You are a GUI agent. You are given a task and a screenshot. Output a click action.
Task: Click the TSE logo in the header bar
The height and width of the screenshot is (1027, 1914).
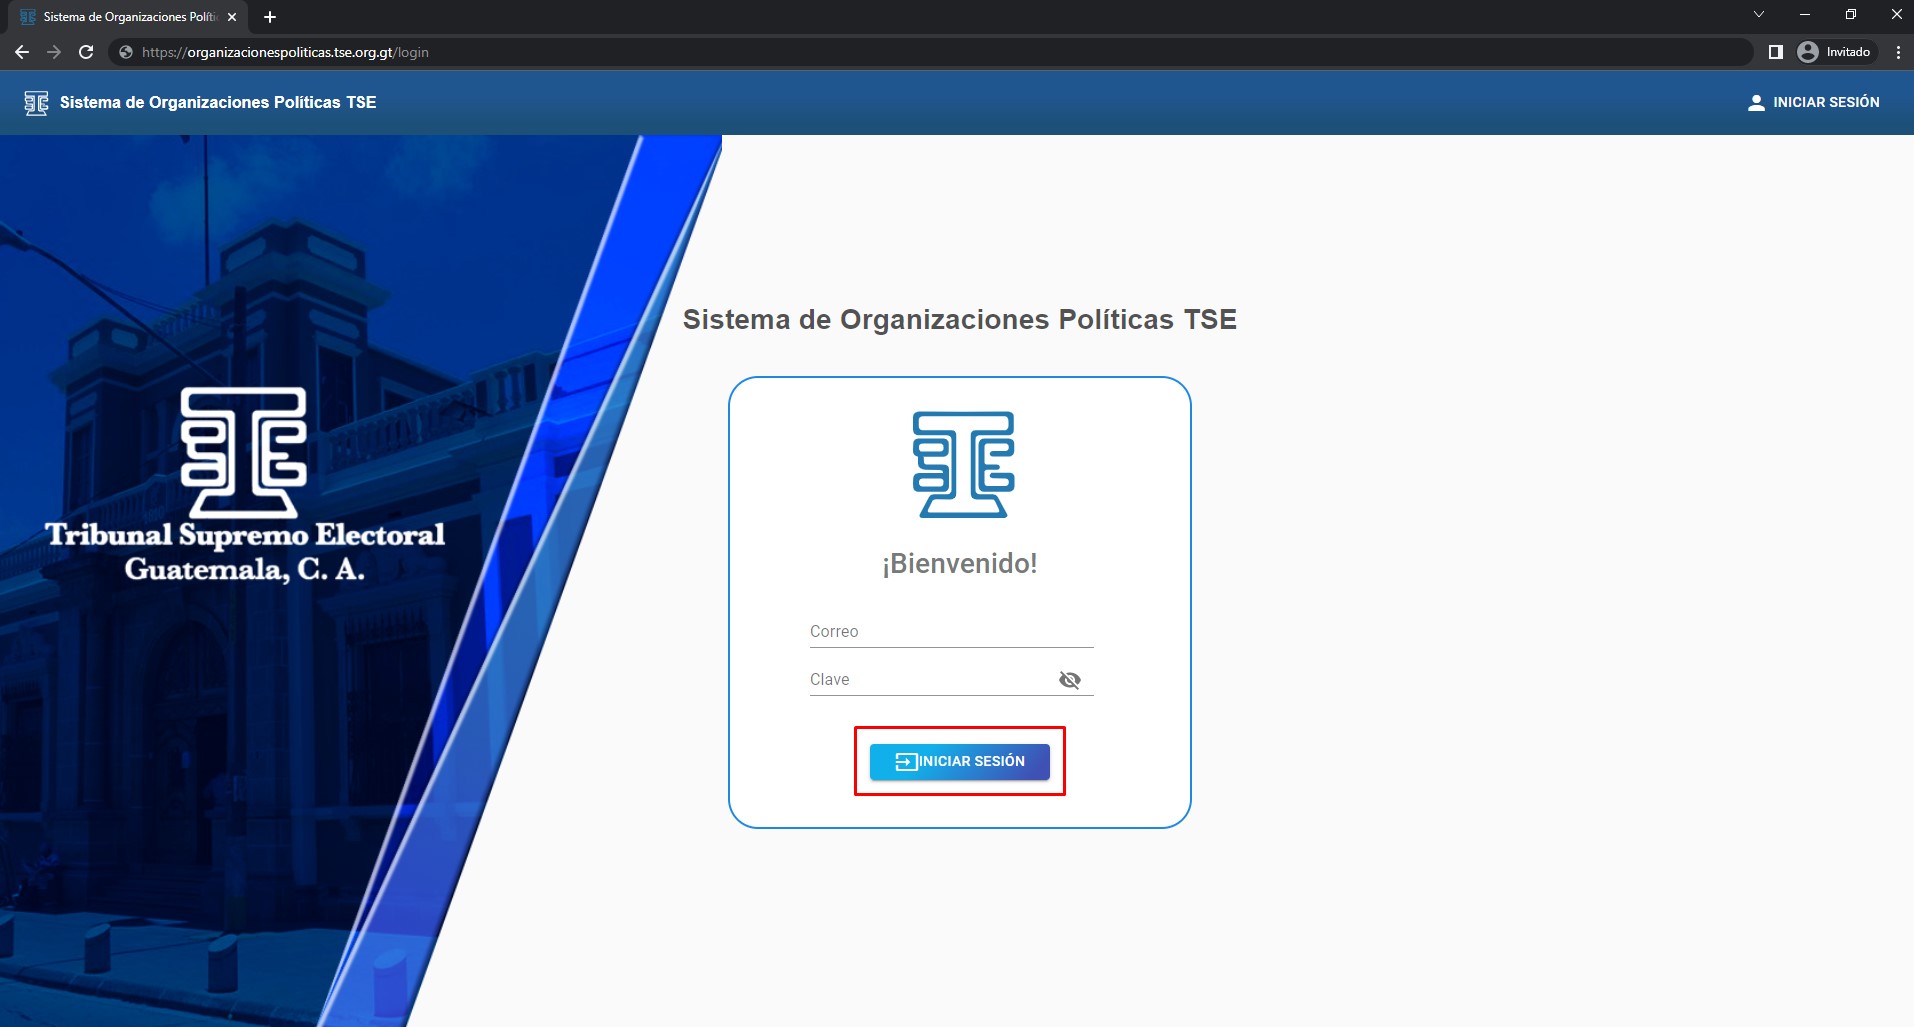36,103
